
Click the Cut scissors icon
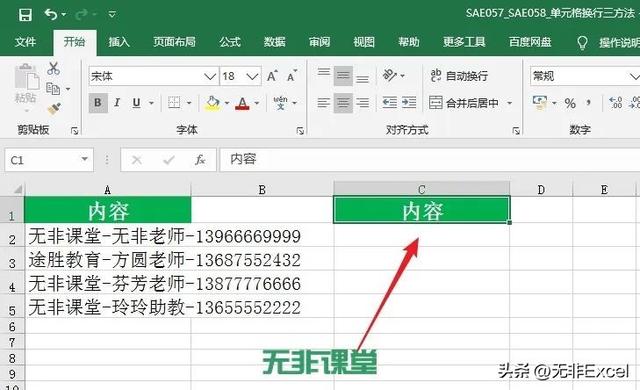[53, 69]
